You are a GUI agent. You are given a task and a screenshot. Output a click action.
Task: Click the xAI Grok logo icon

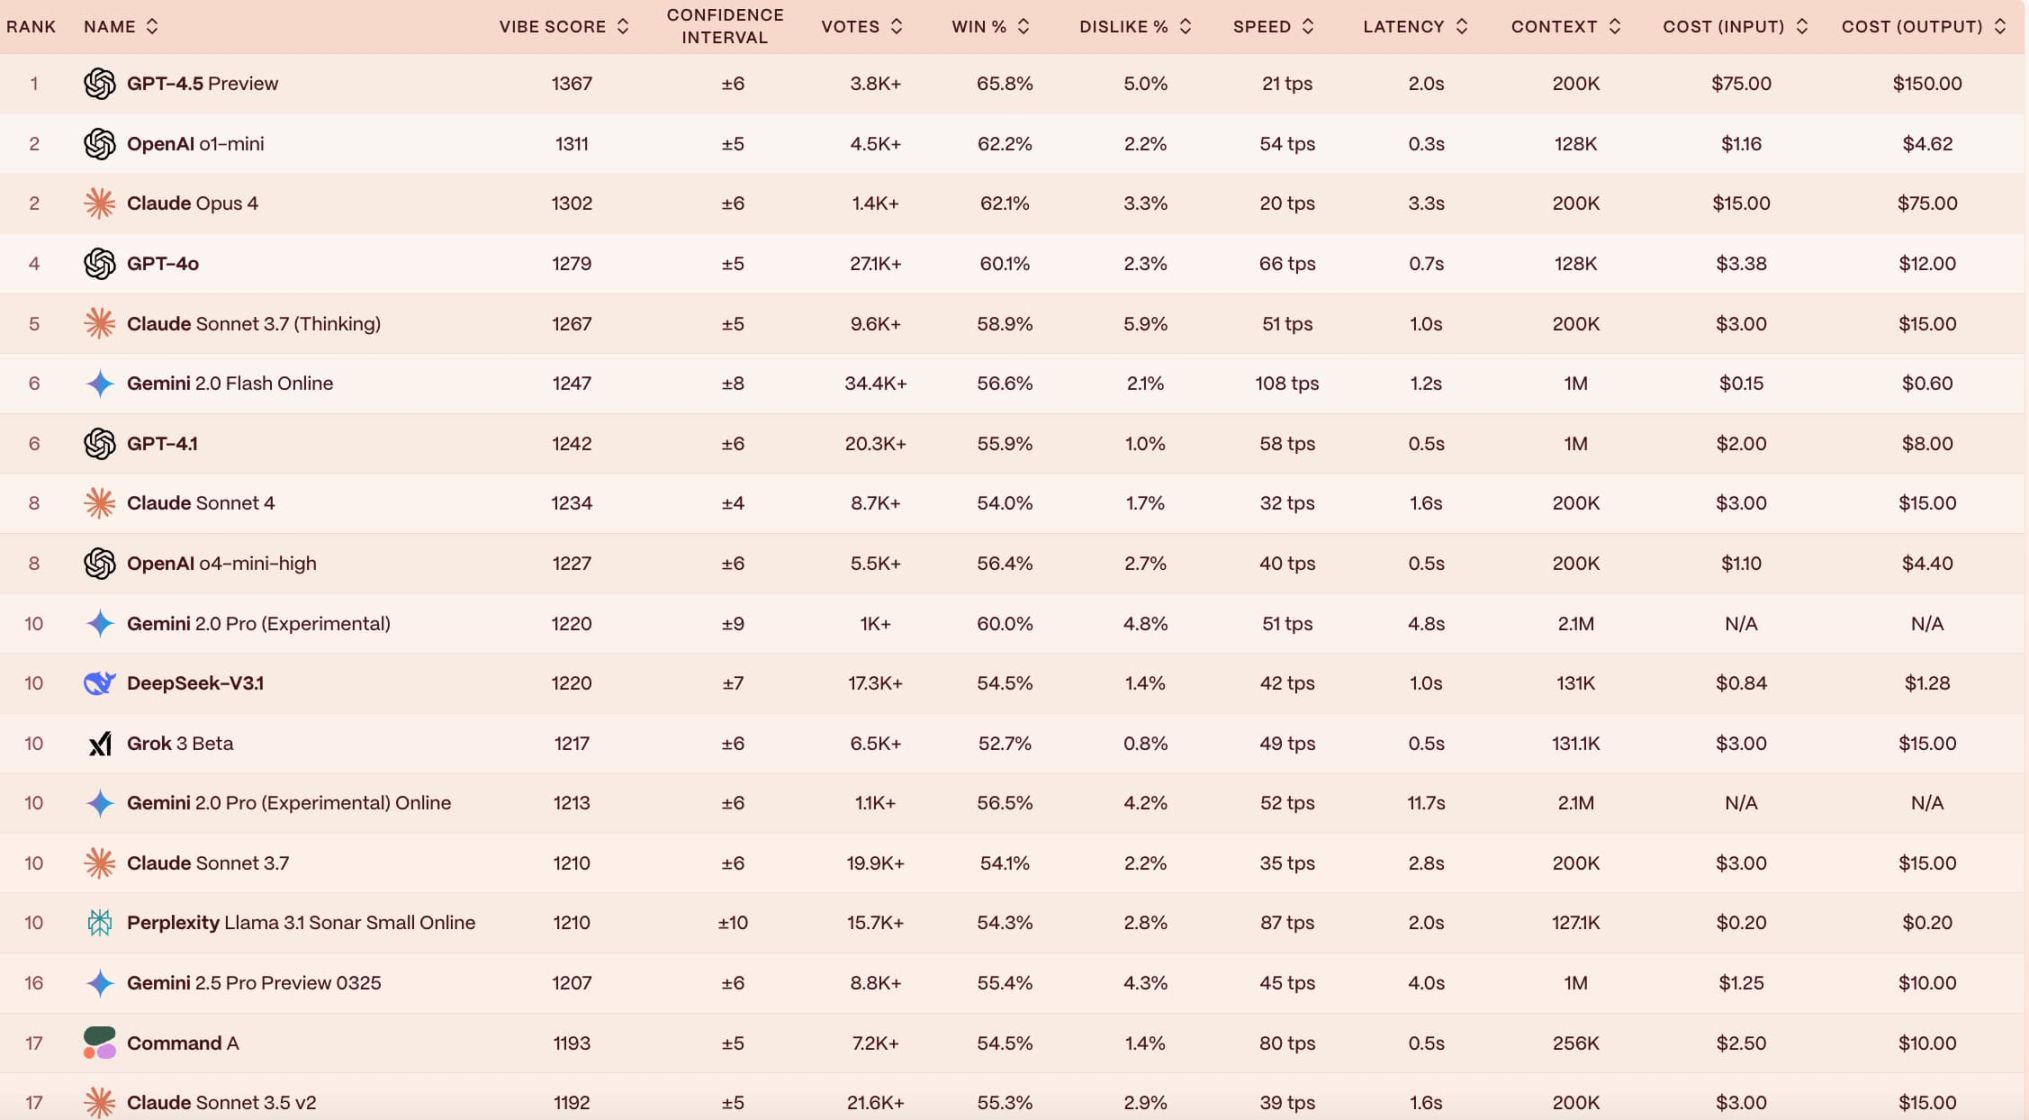(99, 744)
